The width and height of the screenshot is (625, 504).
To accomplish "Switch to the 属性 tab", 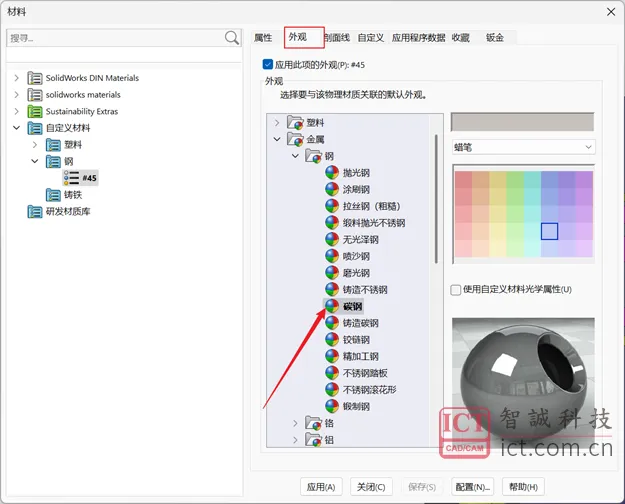I will tap(263, 38).
